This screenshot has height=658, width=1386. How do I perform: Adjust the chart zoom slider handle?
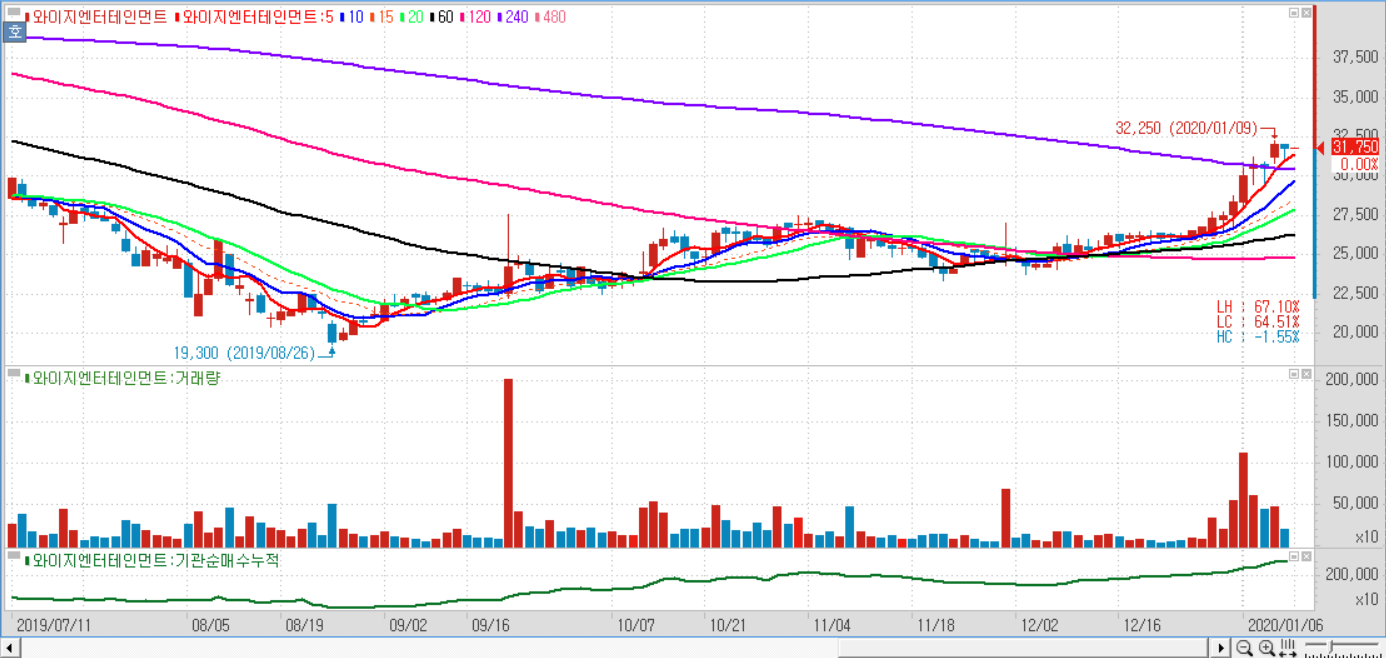click(1330, 646)
